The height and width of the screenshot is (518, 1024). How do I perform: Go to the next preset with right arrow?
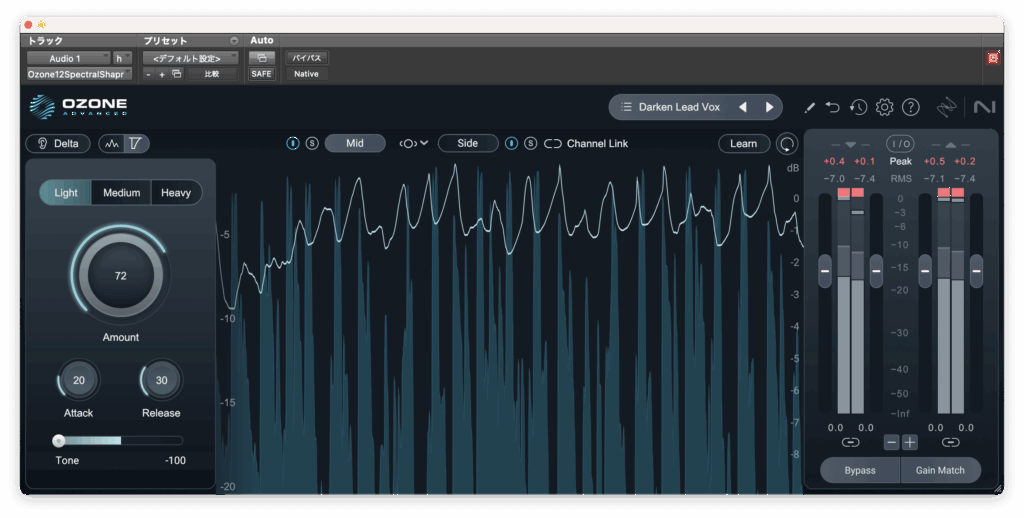point(769,107)
